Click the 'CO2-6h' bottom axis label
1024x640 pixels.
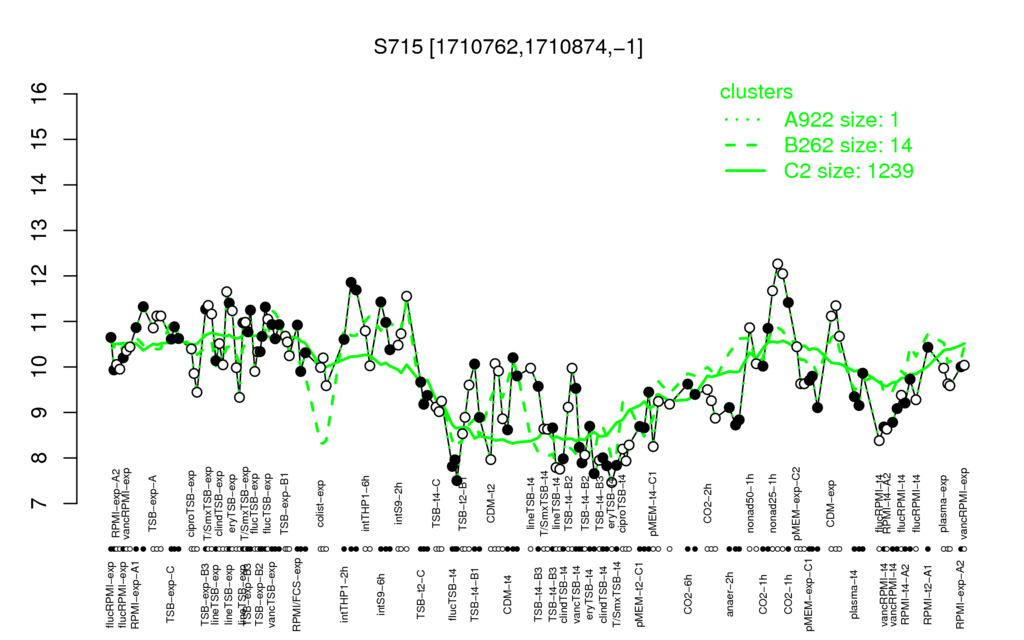coord(687,594)
